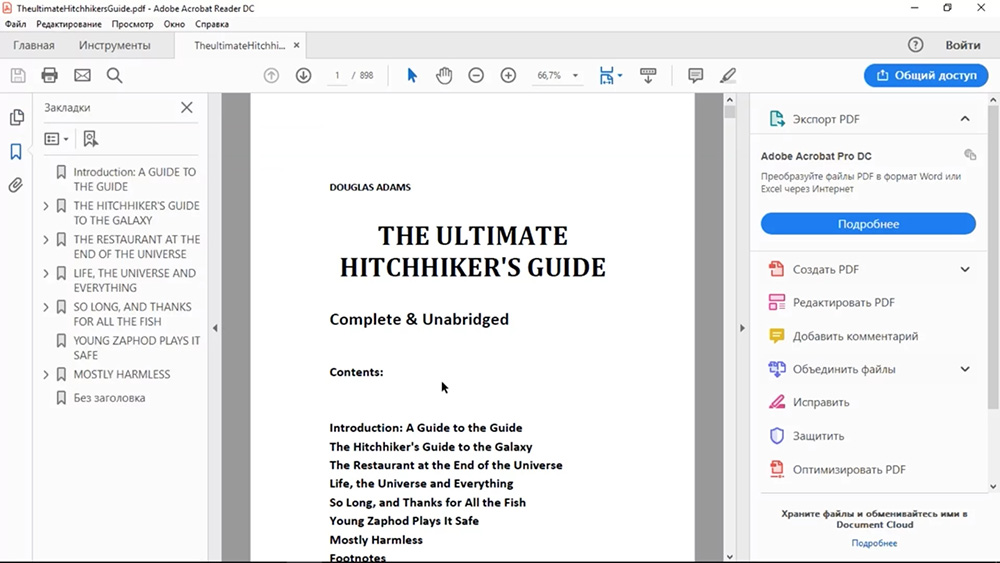Expand THE HITCHHIKER'S GUIDE TO THE GALAXY bookmark

click(46, 206)
